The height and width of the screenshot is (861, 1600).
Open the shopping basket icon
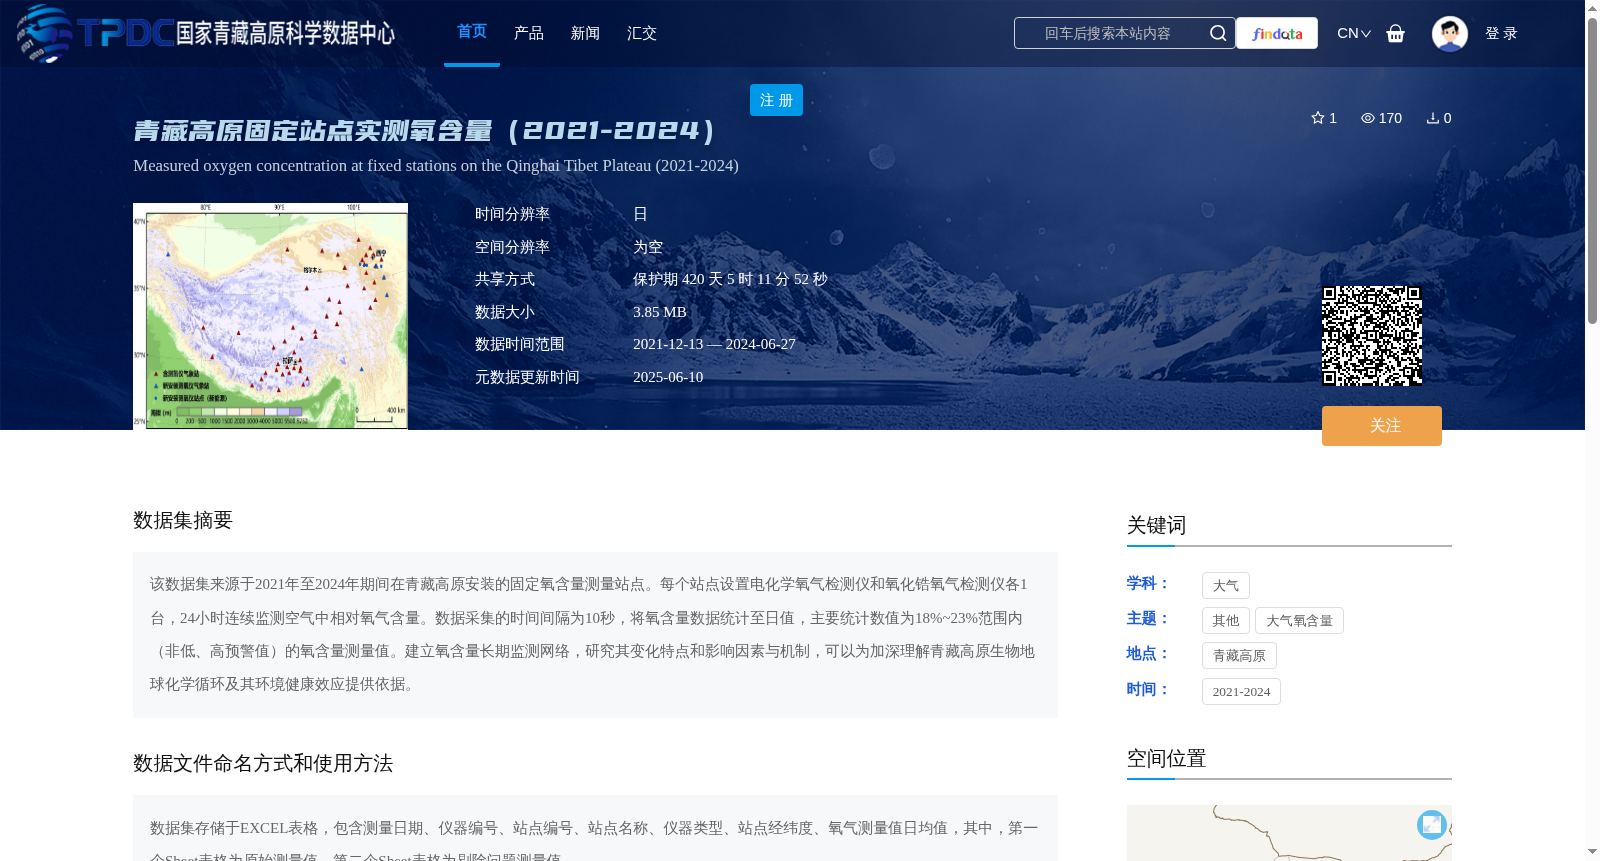(1395, 33)
